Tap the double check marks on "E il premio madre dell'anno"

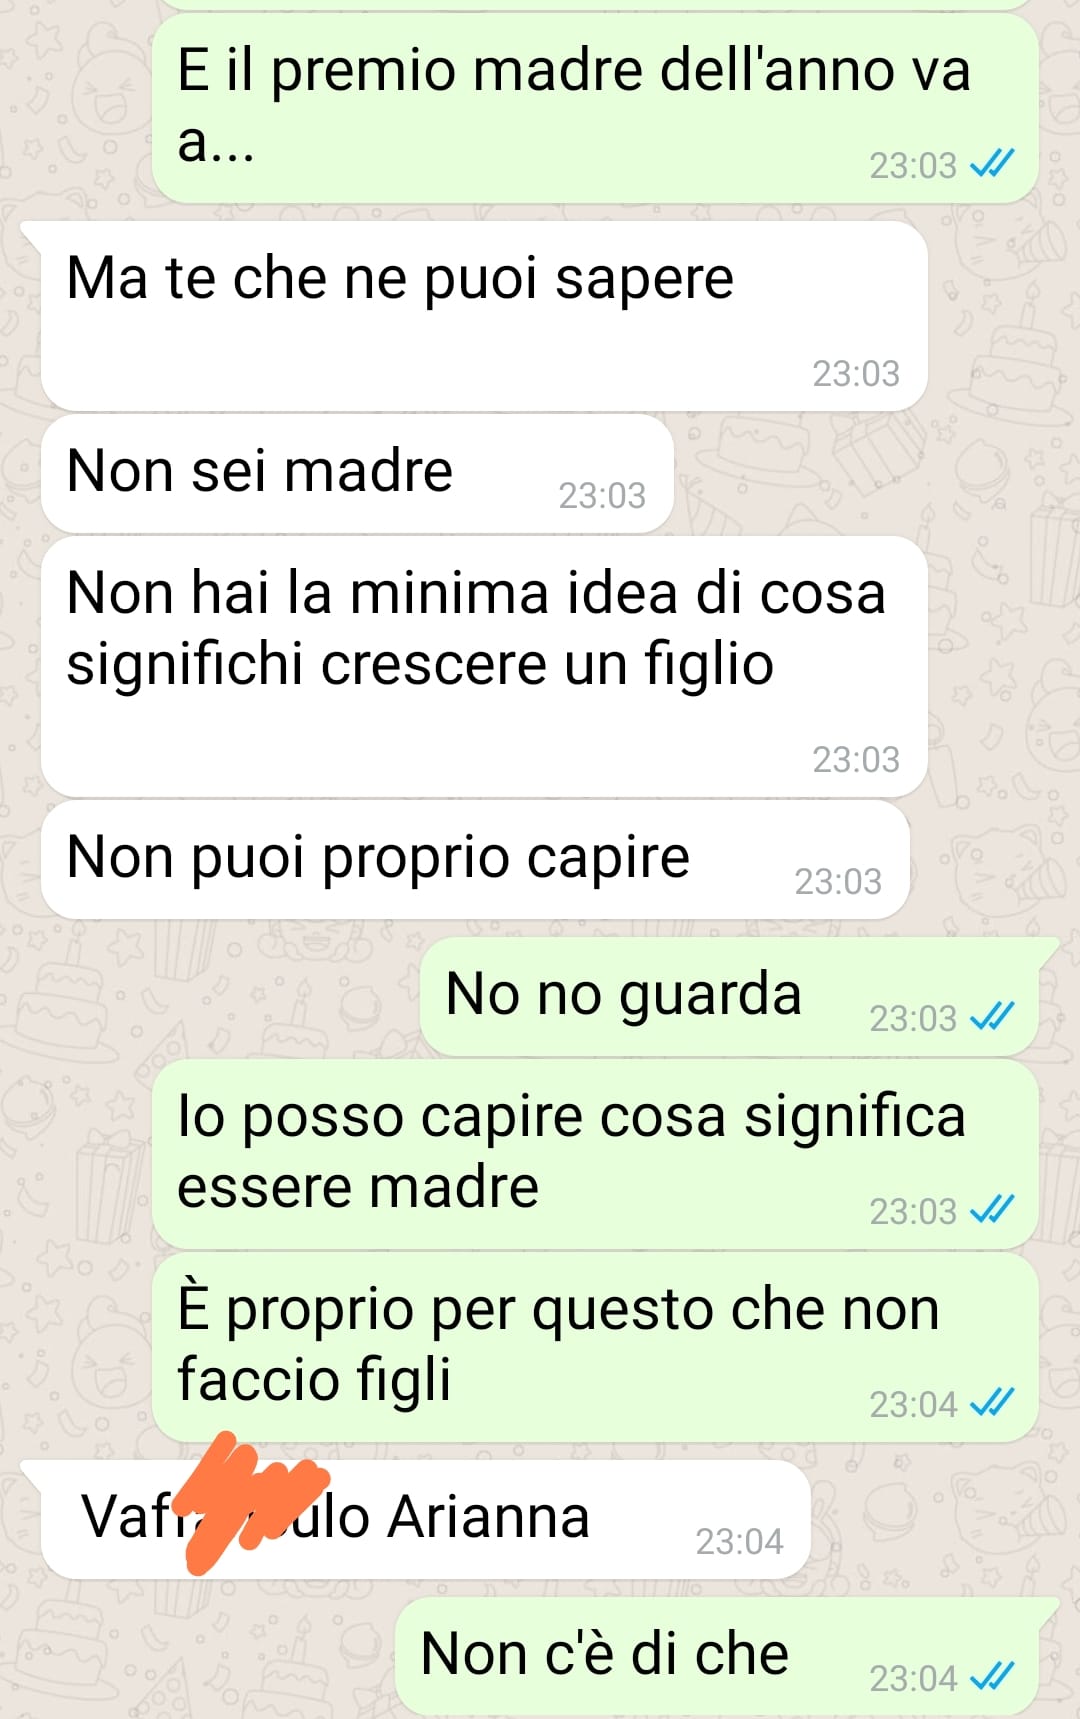pos(992,164)
